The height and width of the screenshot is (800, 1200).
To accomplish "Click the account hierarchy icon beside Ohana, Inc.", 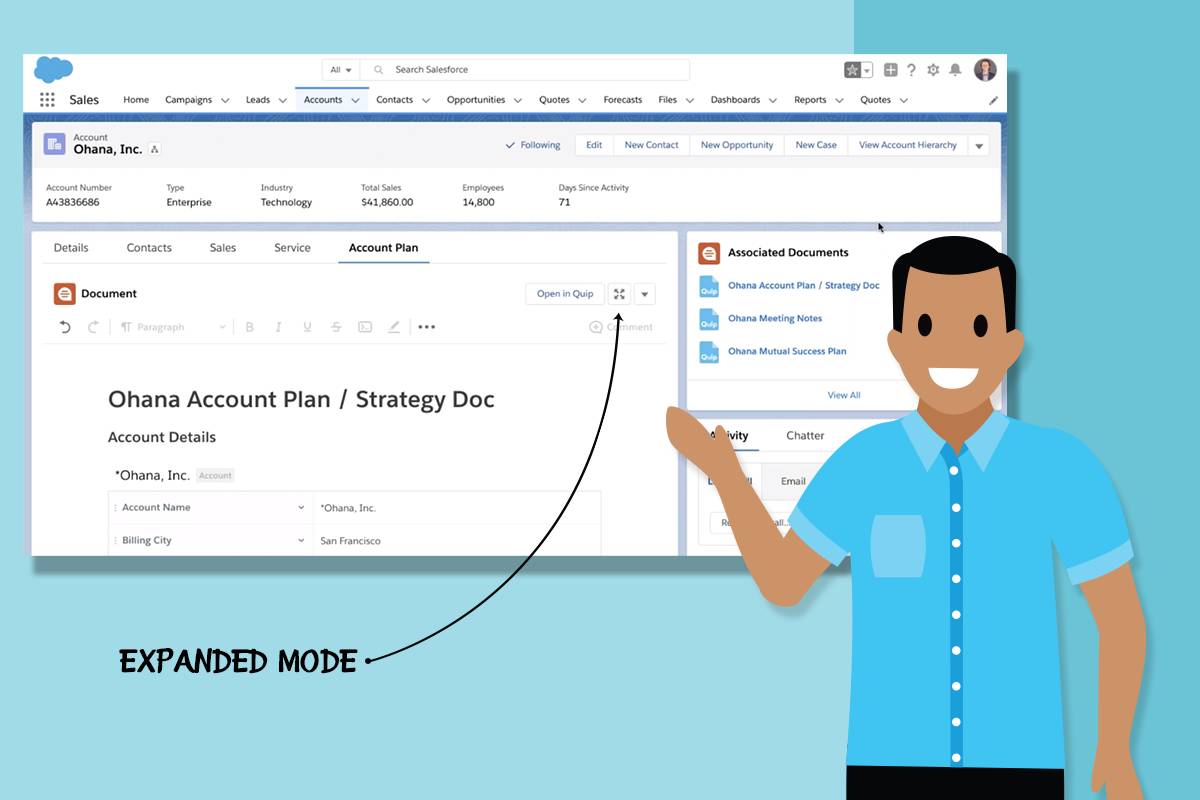I will pos(155,149).
